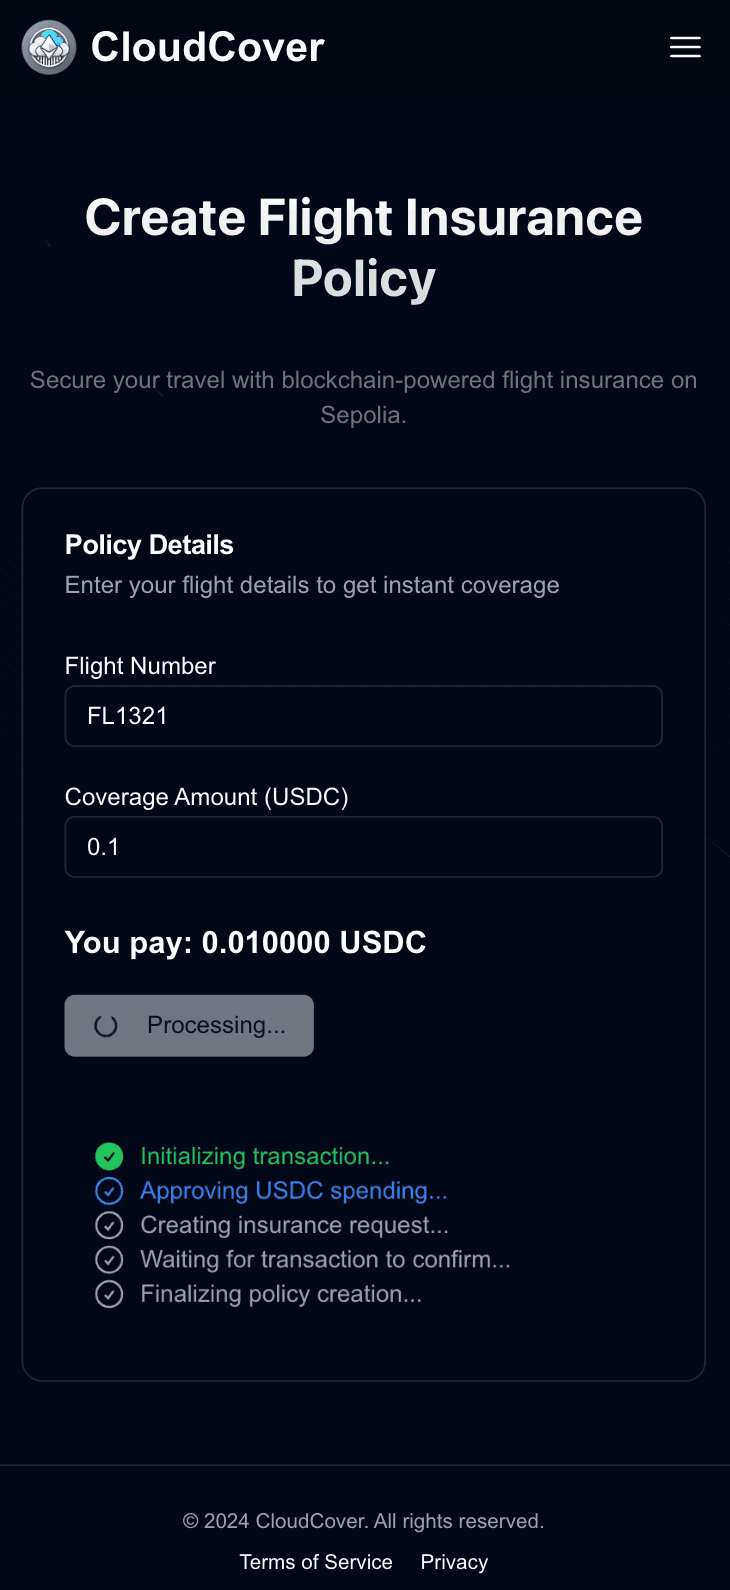Click the blue Approving USDC check icon
The height and width of the screenshot is (1590, 730).
coord(109,1191)
